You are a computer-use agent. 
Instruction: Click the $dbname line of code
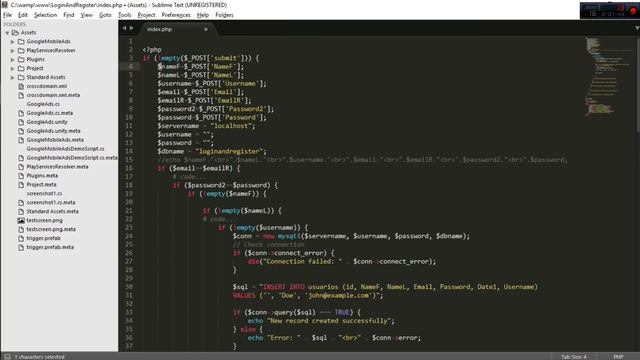(211, 151)
